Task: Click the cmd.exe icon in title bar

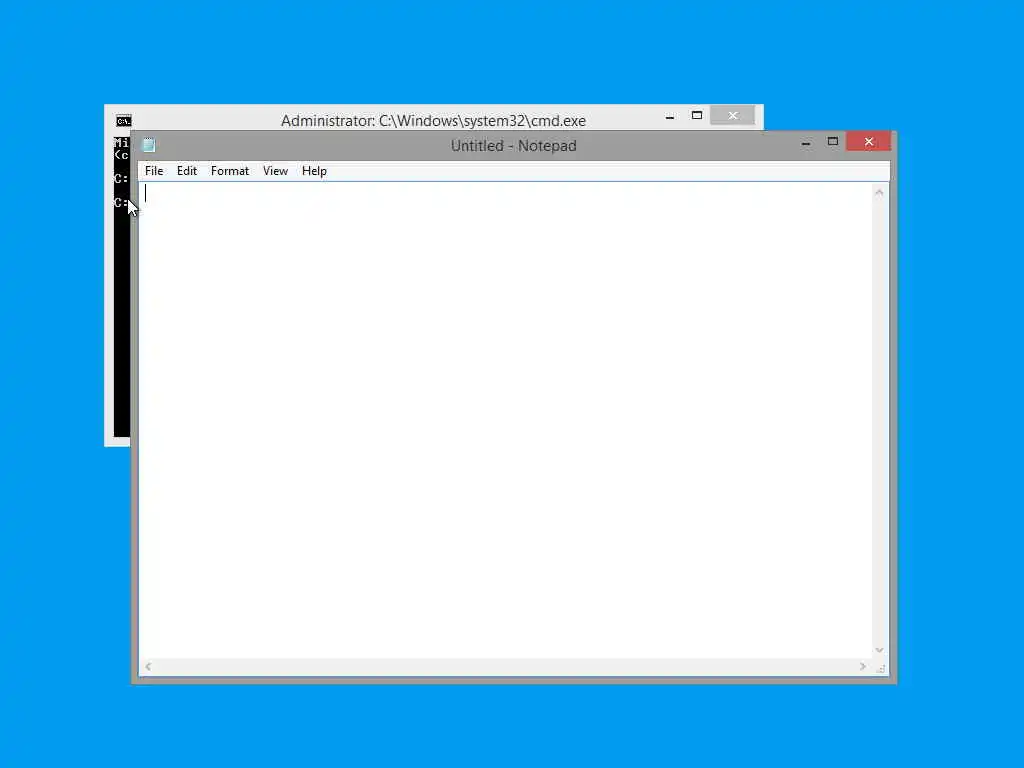Action: coord(123,121)
